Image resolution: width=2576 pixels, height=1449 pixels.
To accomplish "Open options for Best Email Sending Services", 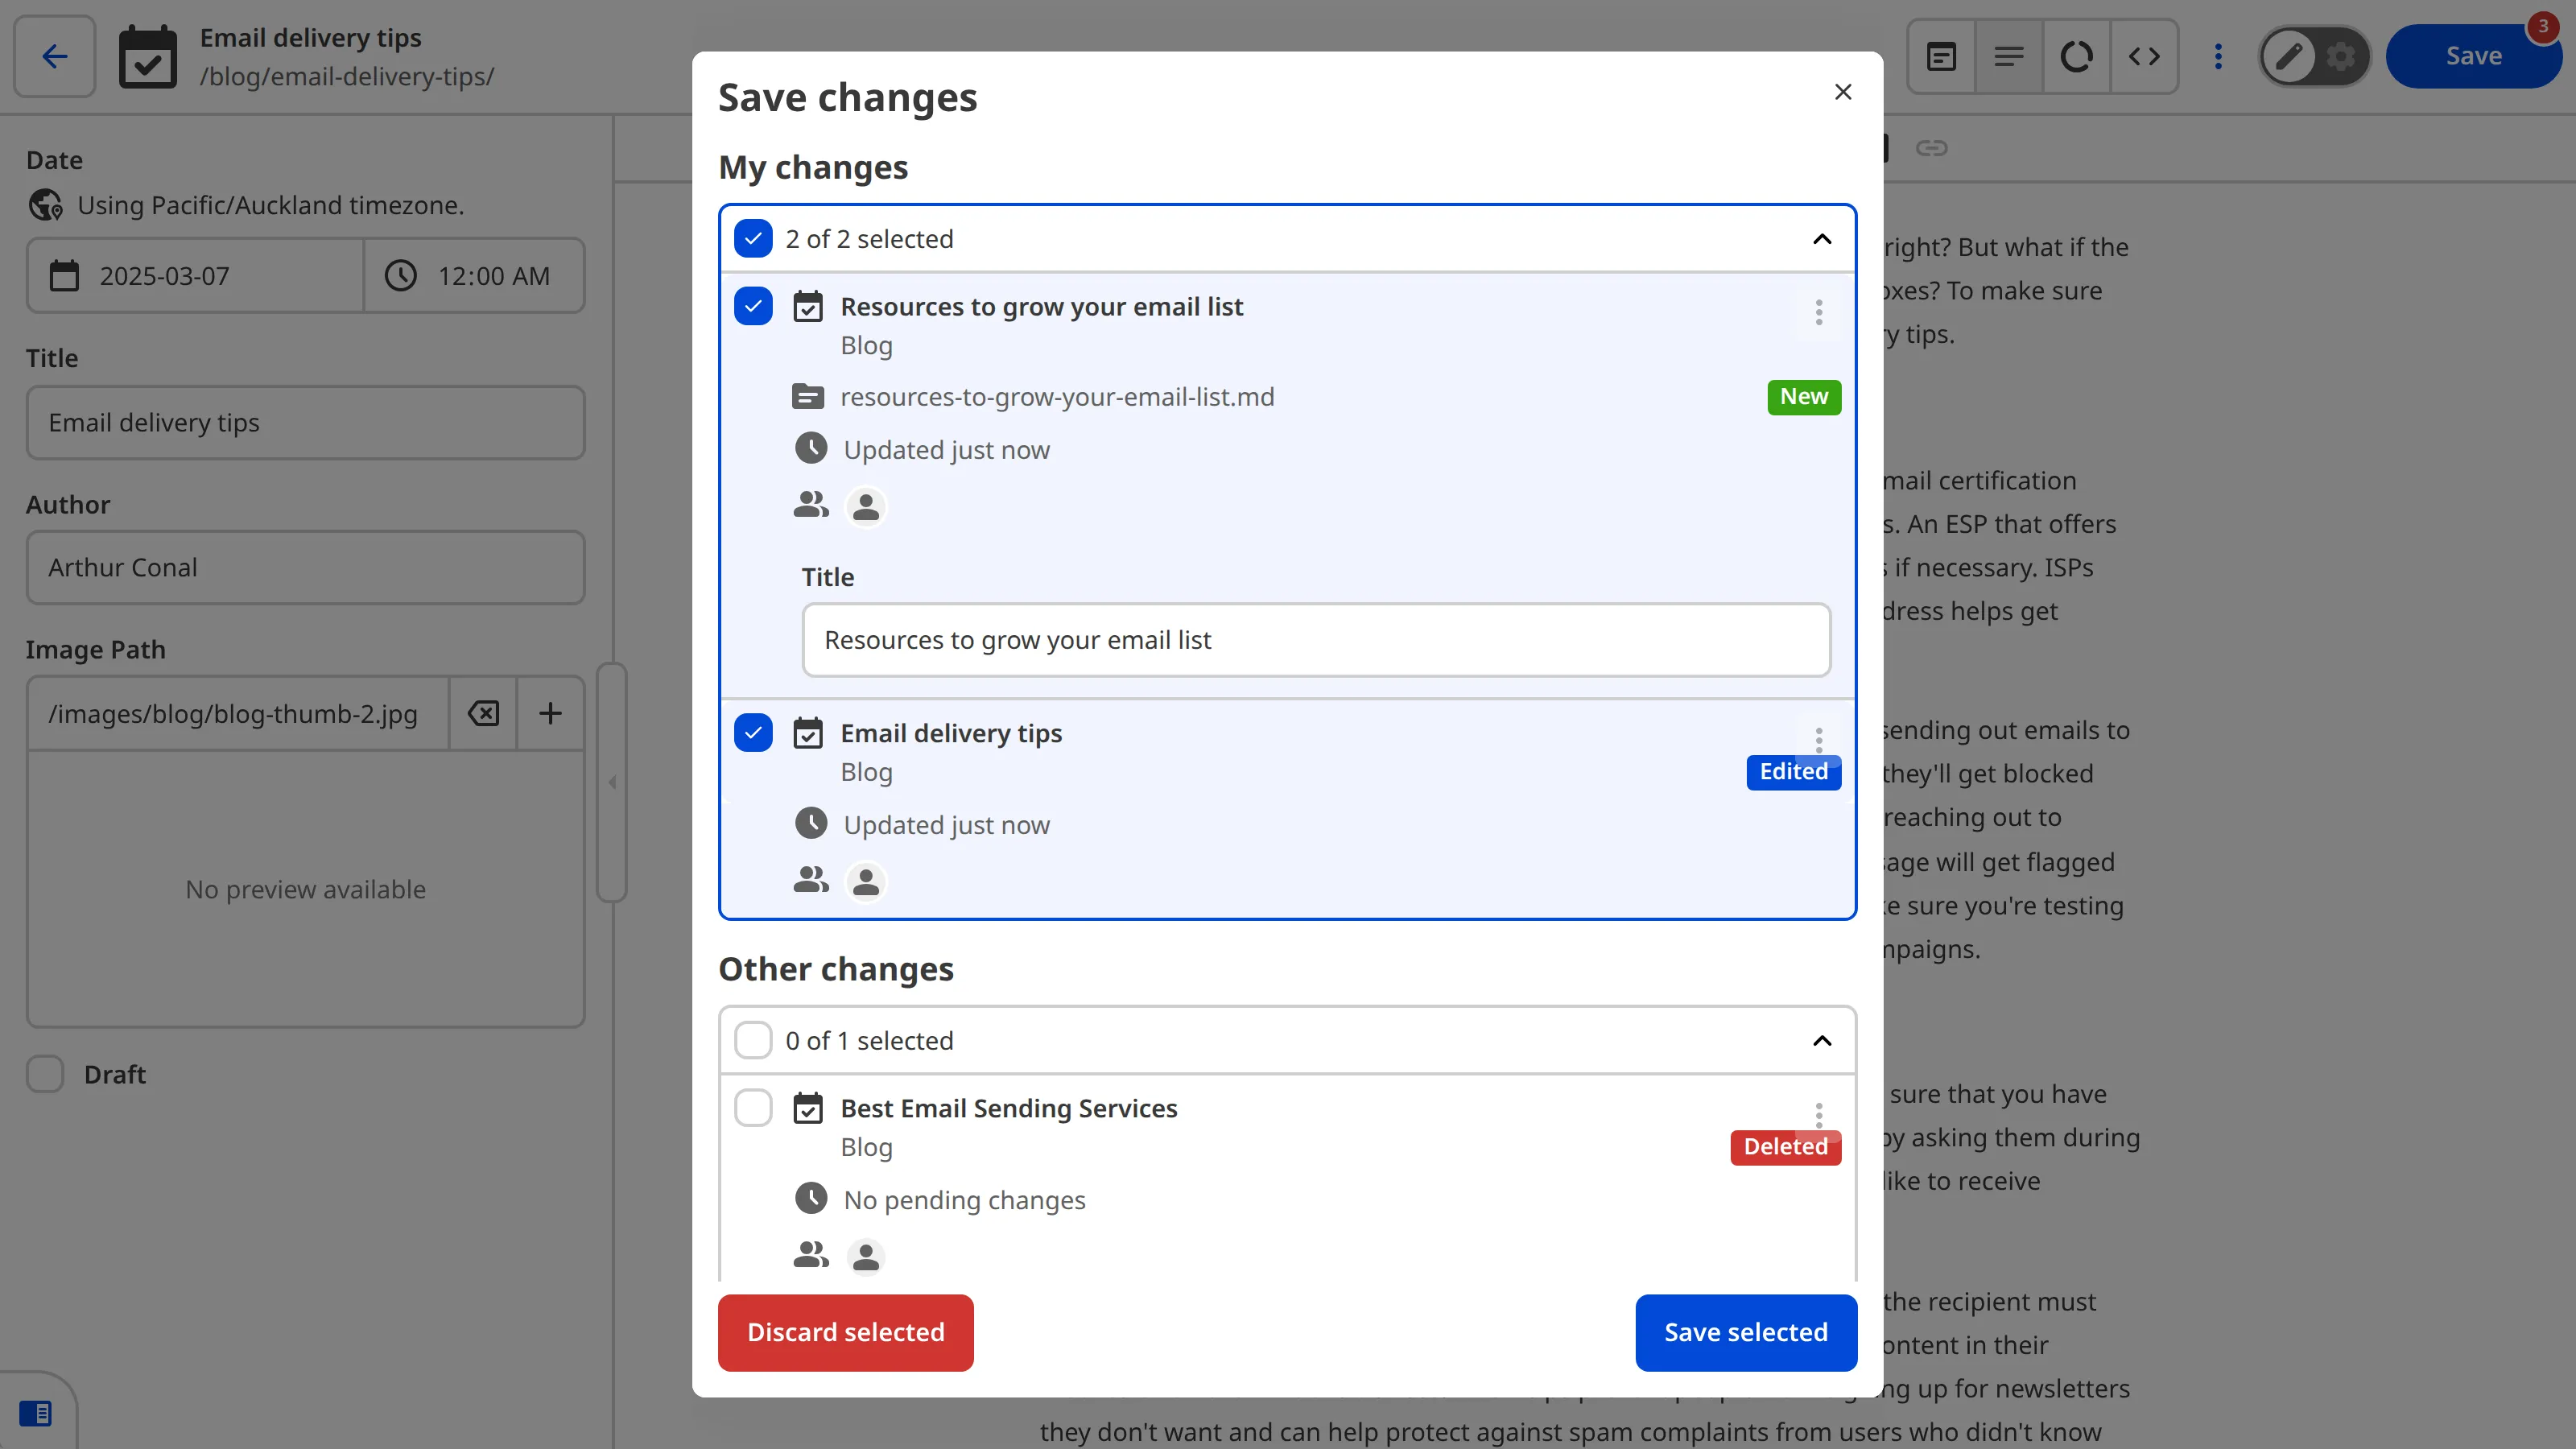I will tap(1819, 1114).
